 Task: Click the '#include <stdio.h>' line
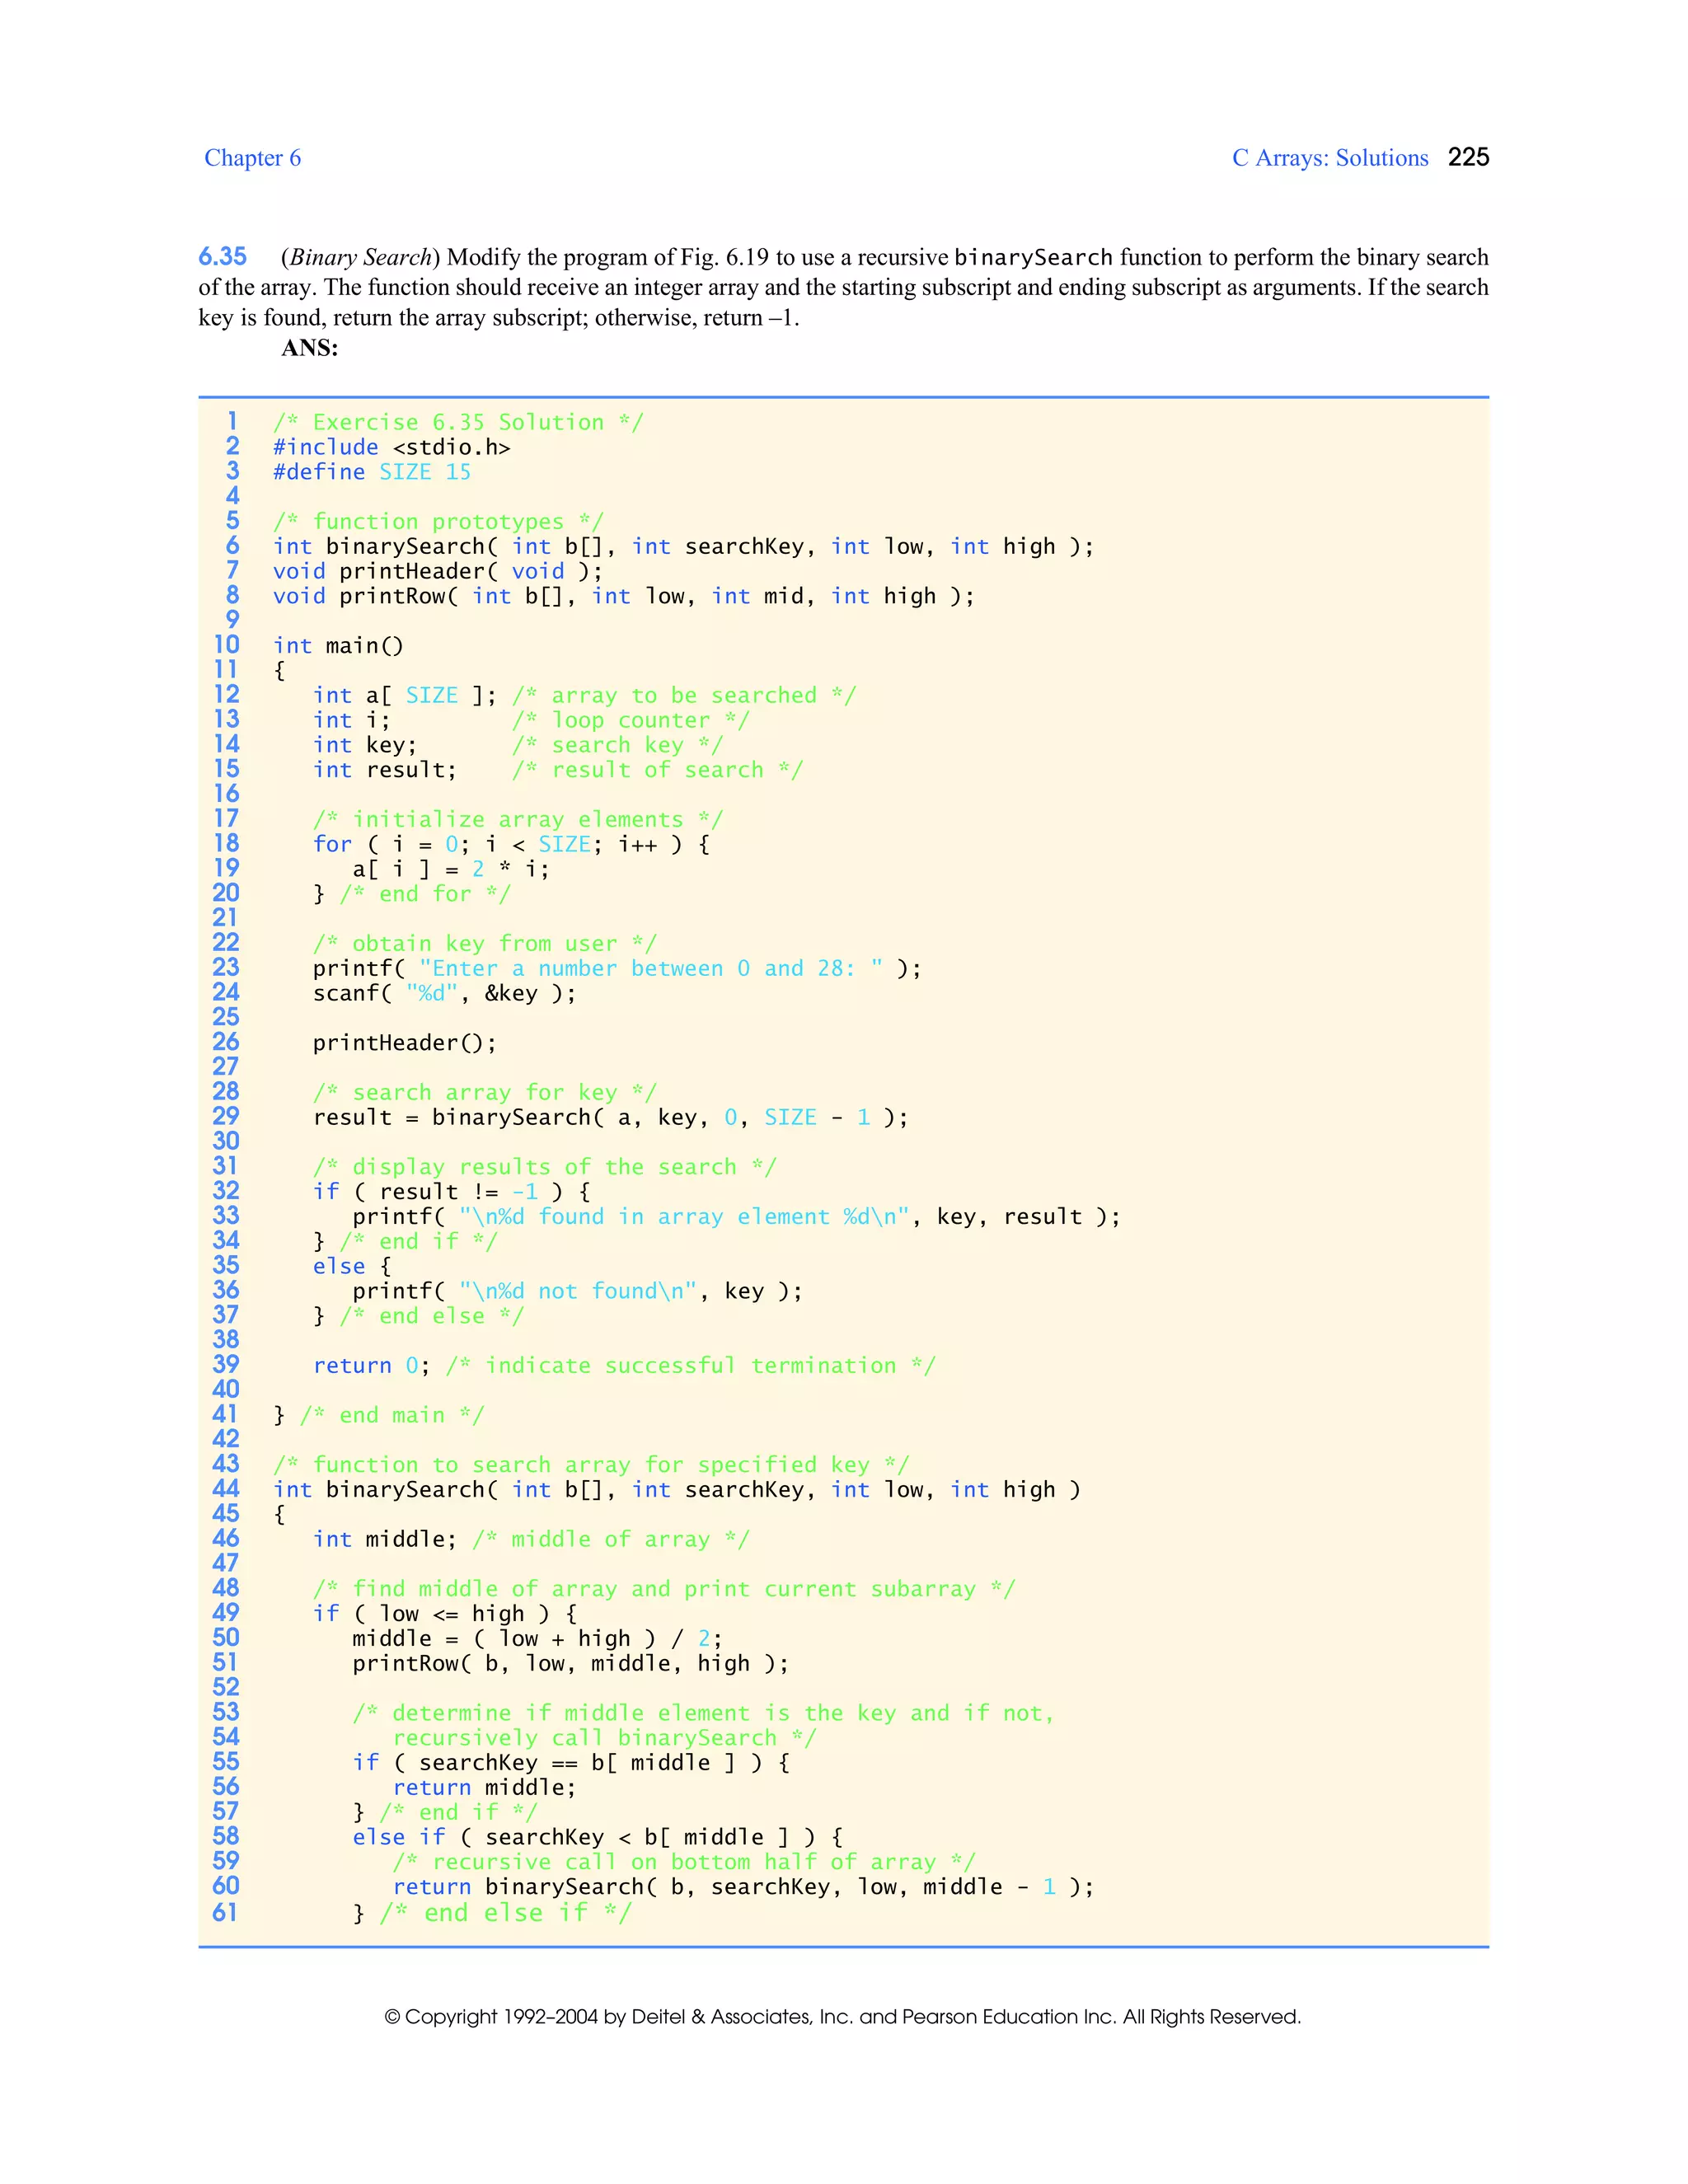392,447
